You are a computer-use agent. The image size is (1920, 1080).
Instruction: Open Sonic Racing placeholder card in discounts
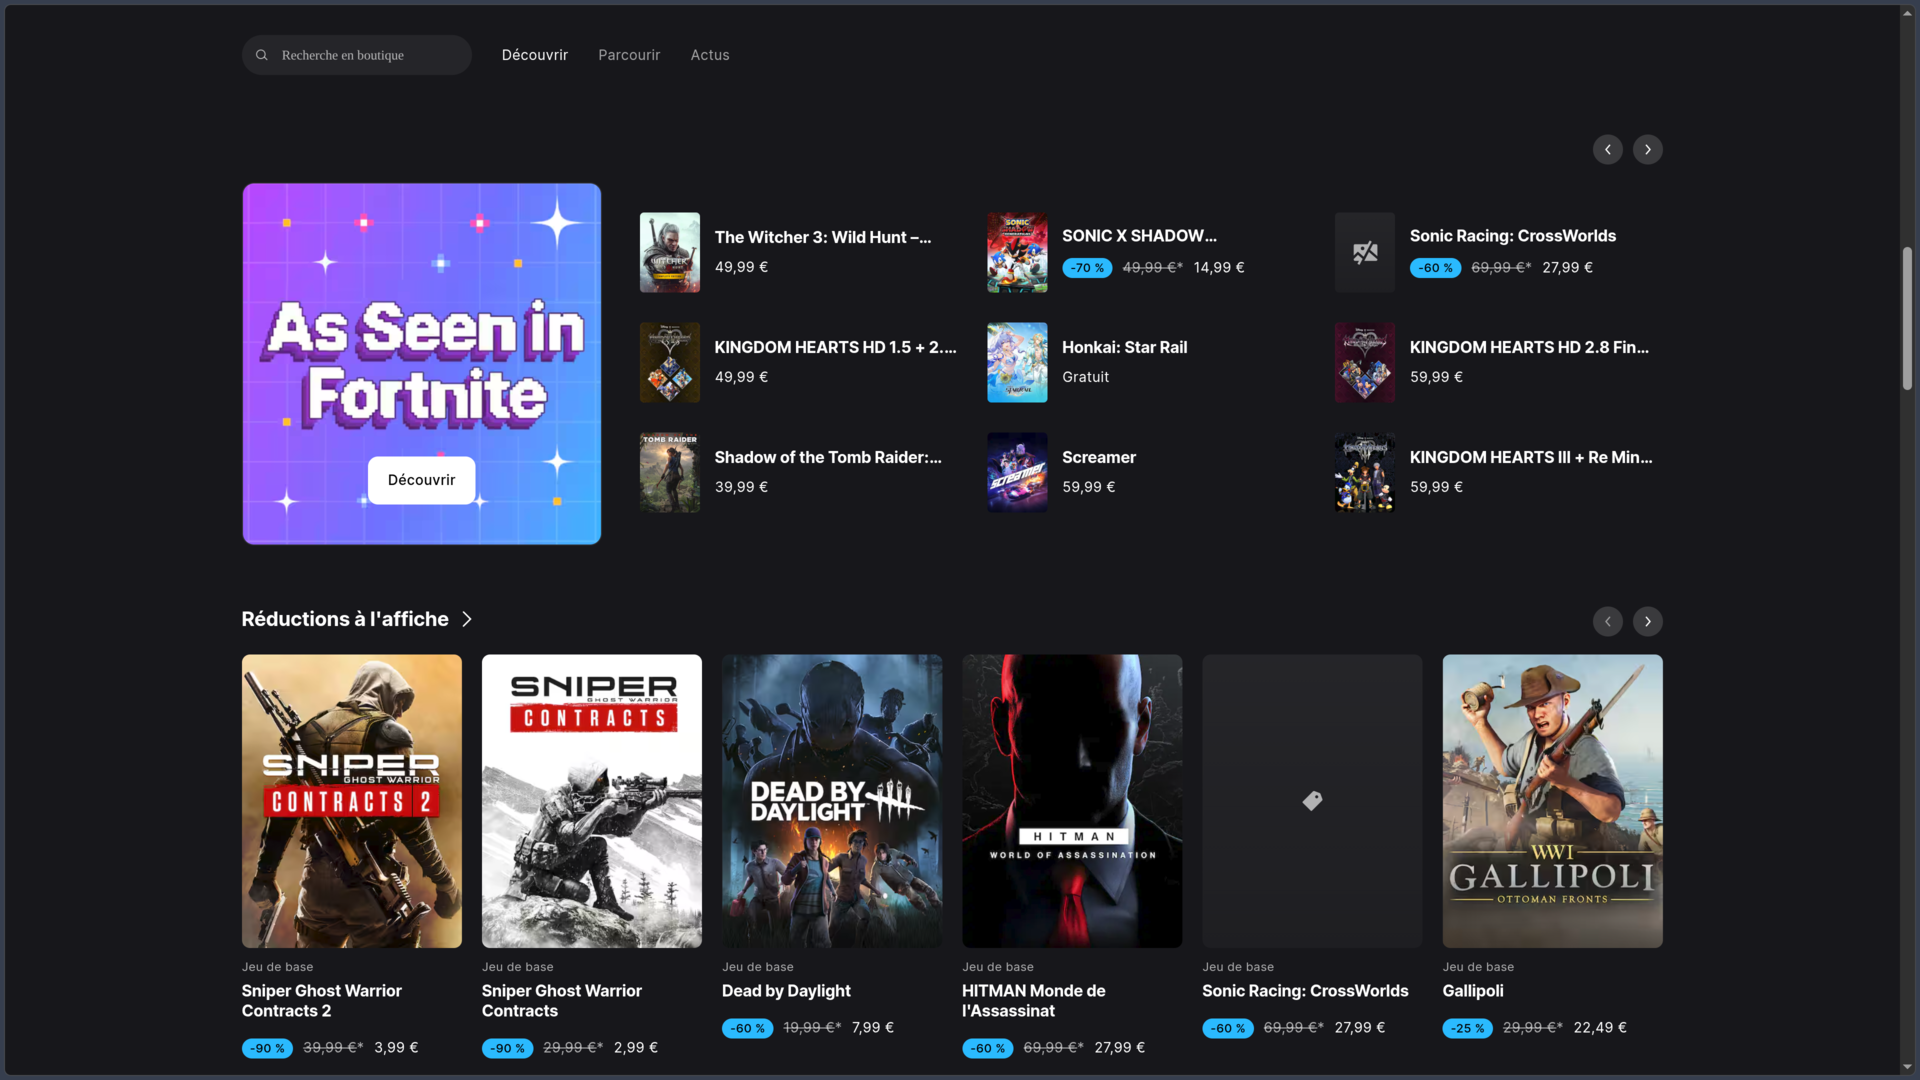click(x=1312, y=801)
